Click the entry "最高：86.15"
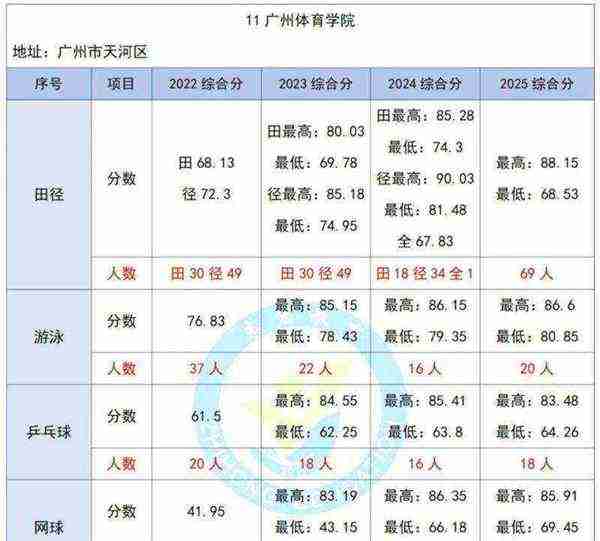Image resolution: width=600 pixels, height=541 pixels. pos(425,305)
